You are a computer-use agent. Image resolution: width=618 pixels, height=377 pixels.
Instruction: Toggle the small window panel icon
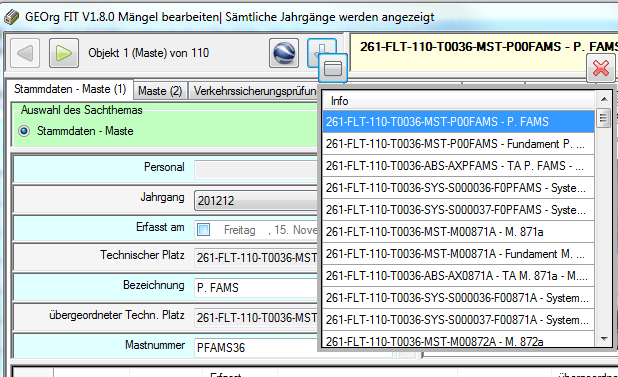tap(333, 68)
